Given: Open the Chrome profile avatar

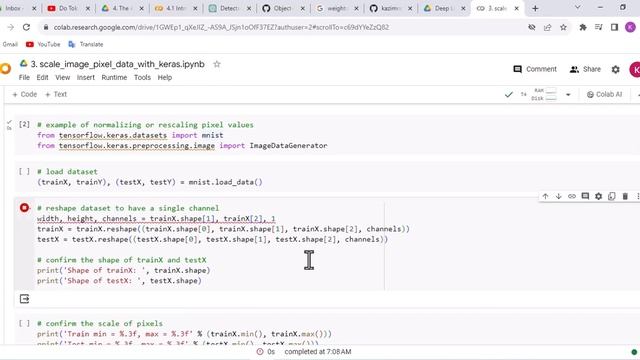Looking at the screenshot, I should [x=630, y=27].
